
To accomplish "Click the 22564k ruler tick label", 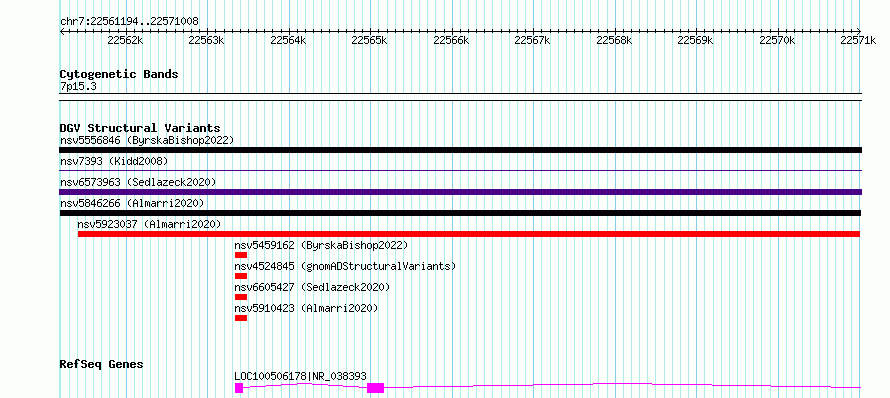I will coord(288,40).
